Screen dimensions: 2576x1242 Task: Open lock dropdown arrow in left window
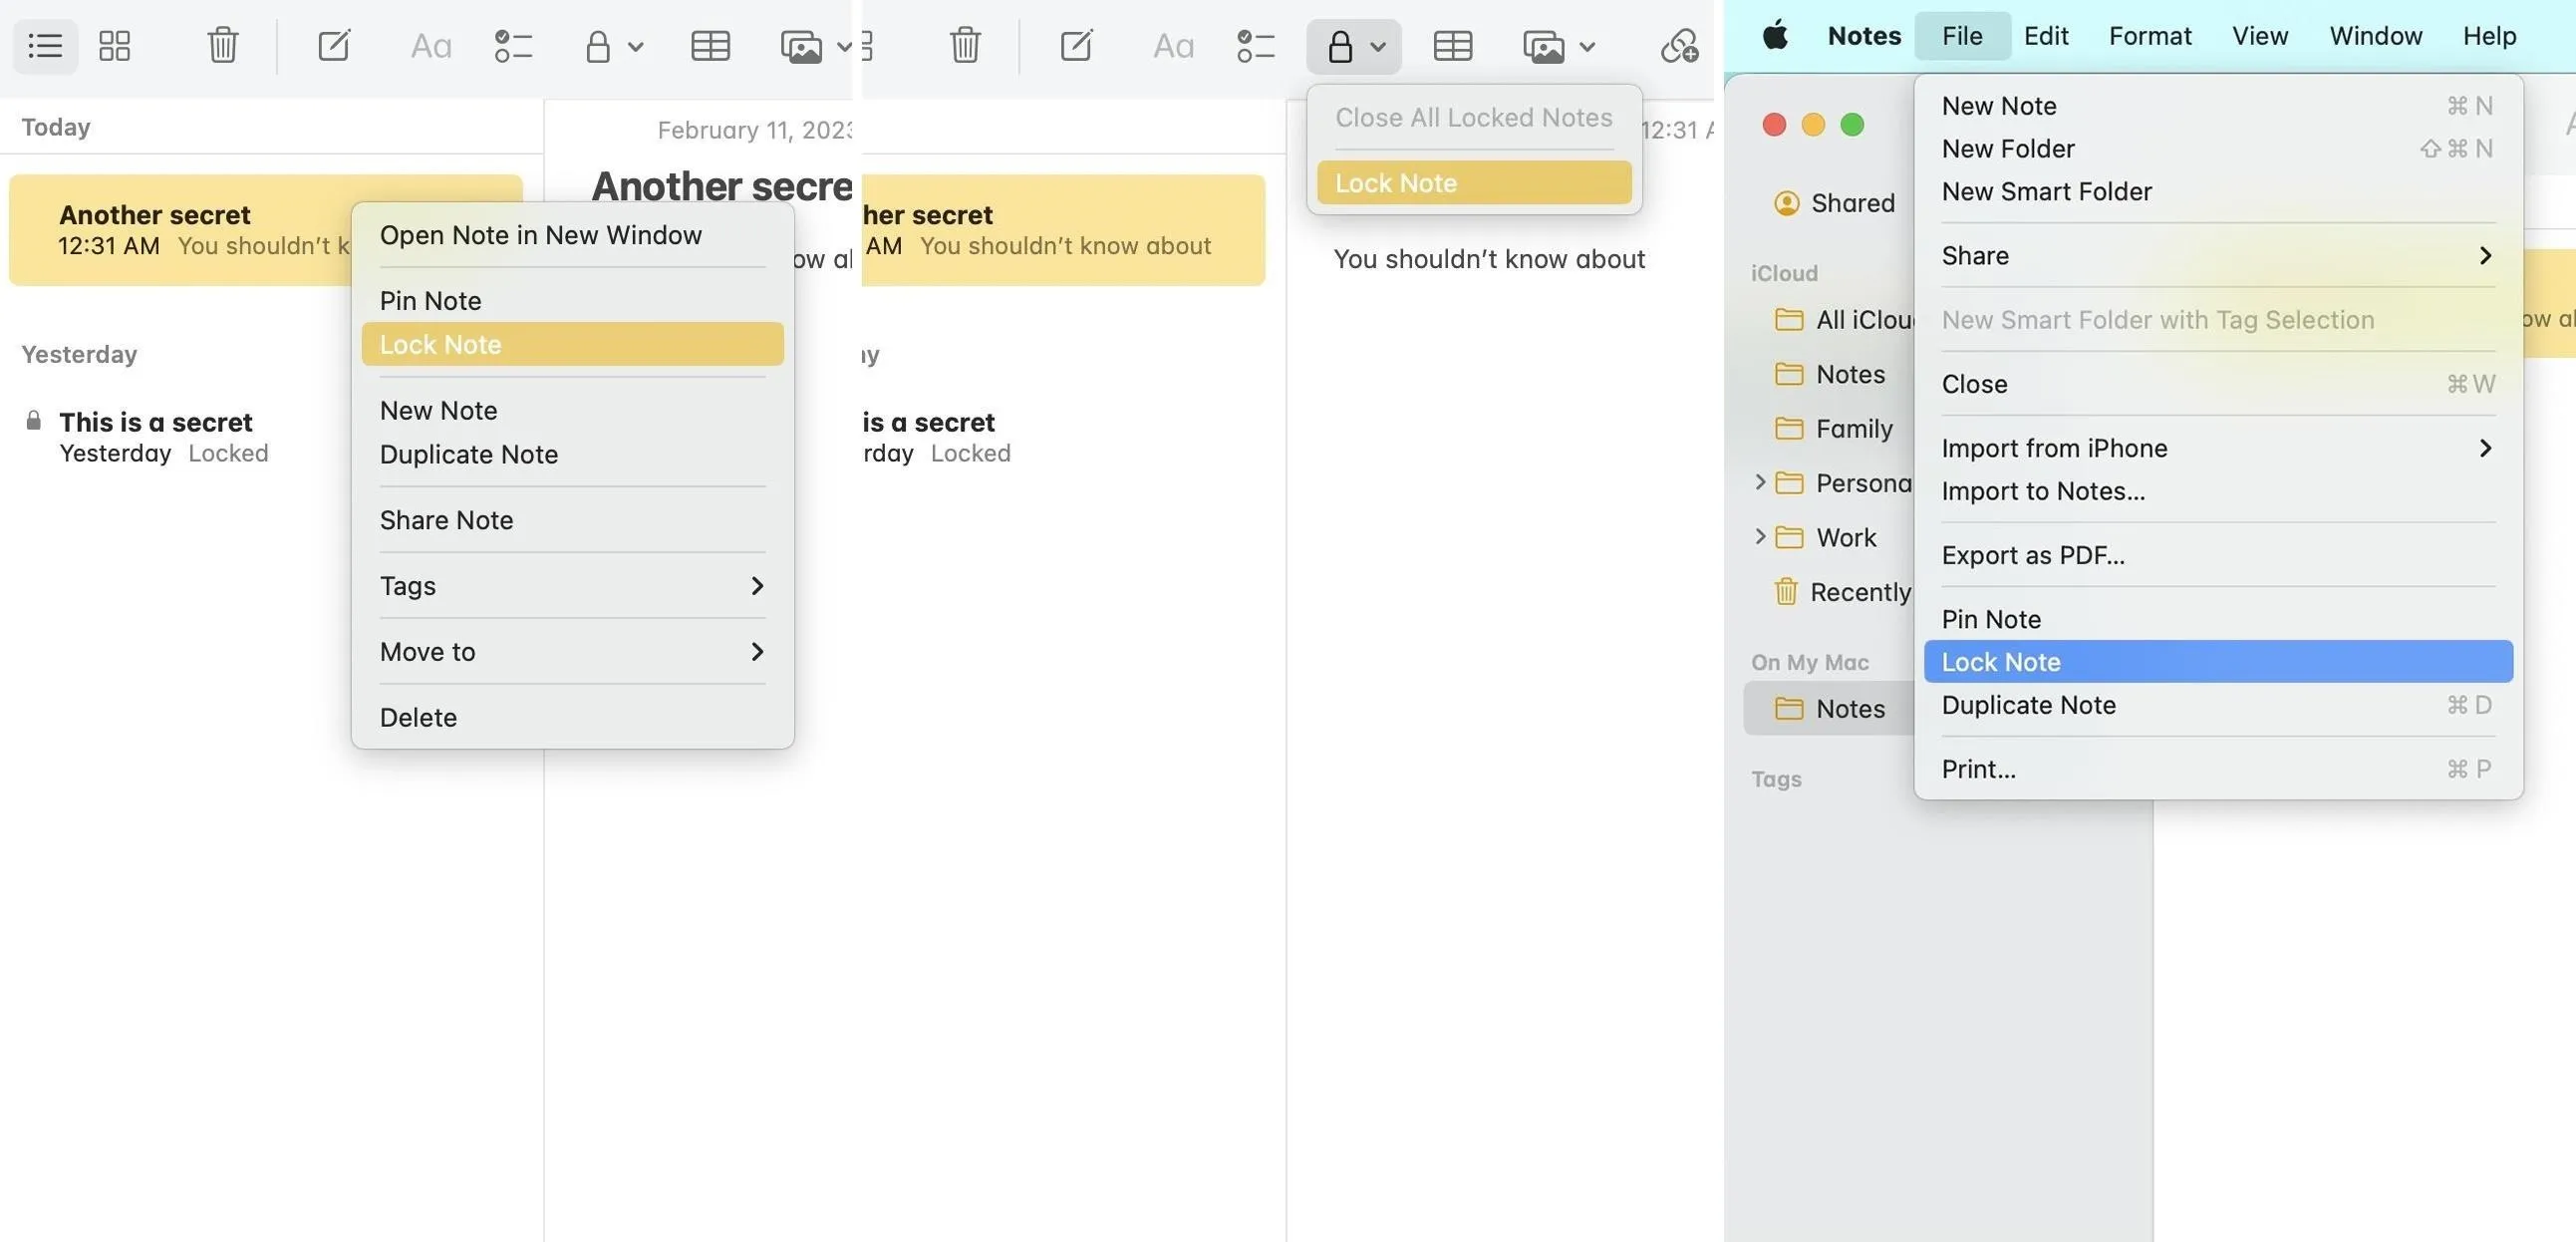click(x=636, y=47)
